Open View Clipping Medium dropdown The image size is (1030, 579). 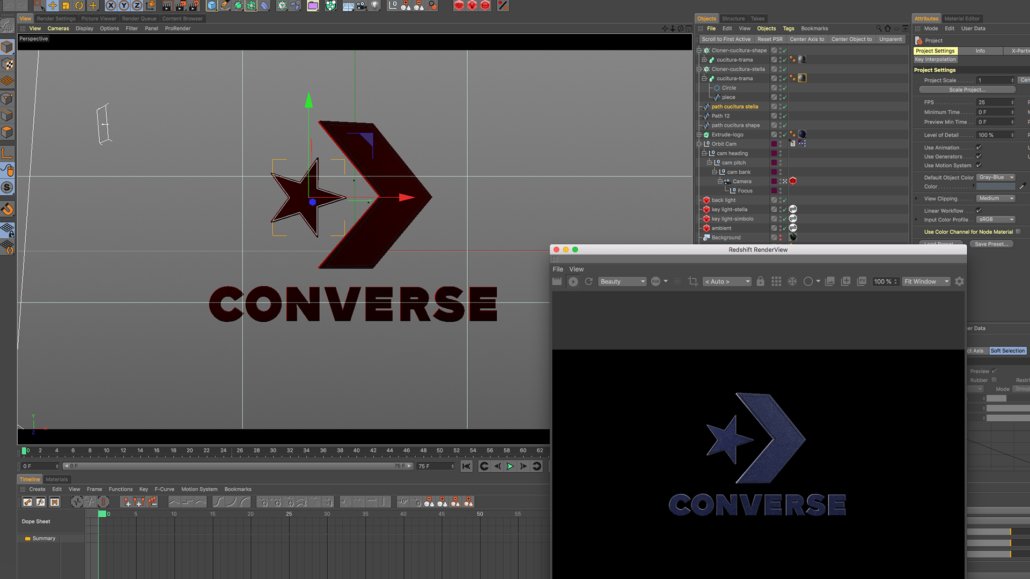pyautogui.click(x=995, y=198)
